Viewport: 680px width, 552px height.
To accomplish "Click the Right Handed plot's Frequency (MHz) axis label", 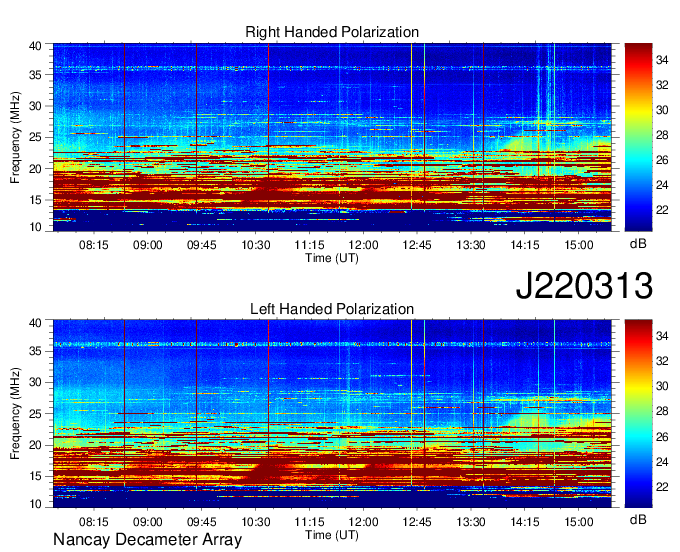I will (x=15, y=137).
